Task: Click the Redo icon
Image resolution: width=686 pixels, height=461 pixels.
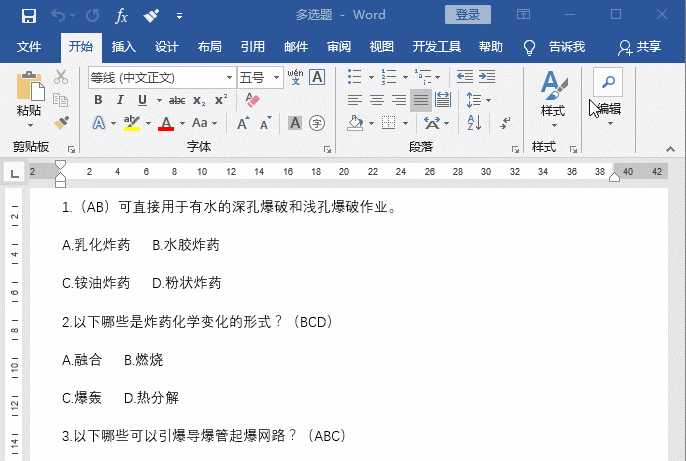Action: tap(92, 16)
